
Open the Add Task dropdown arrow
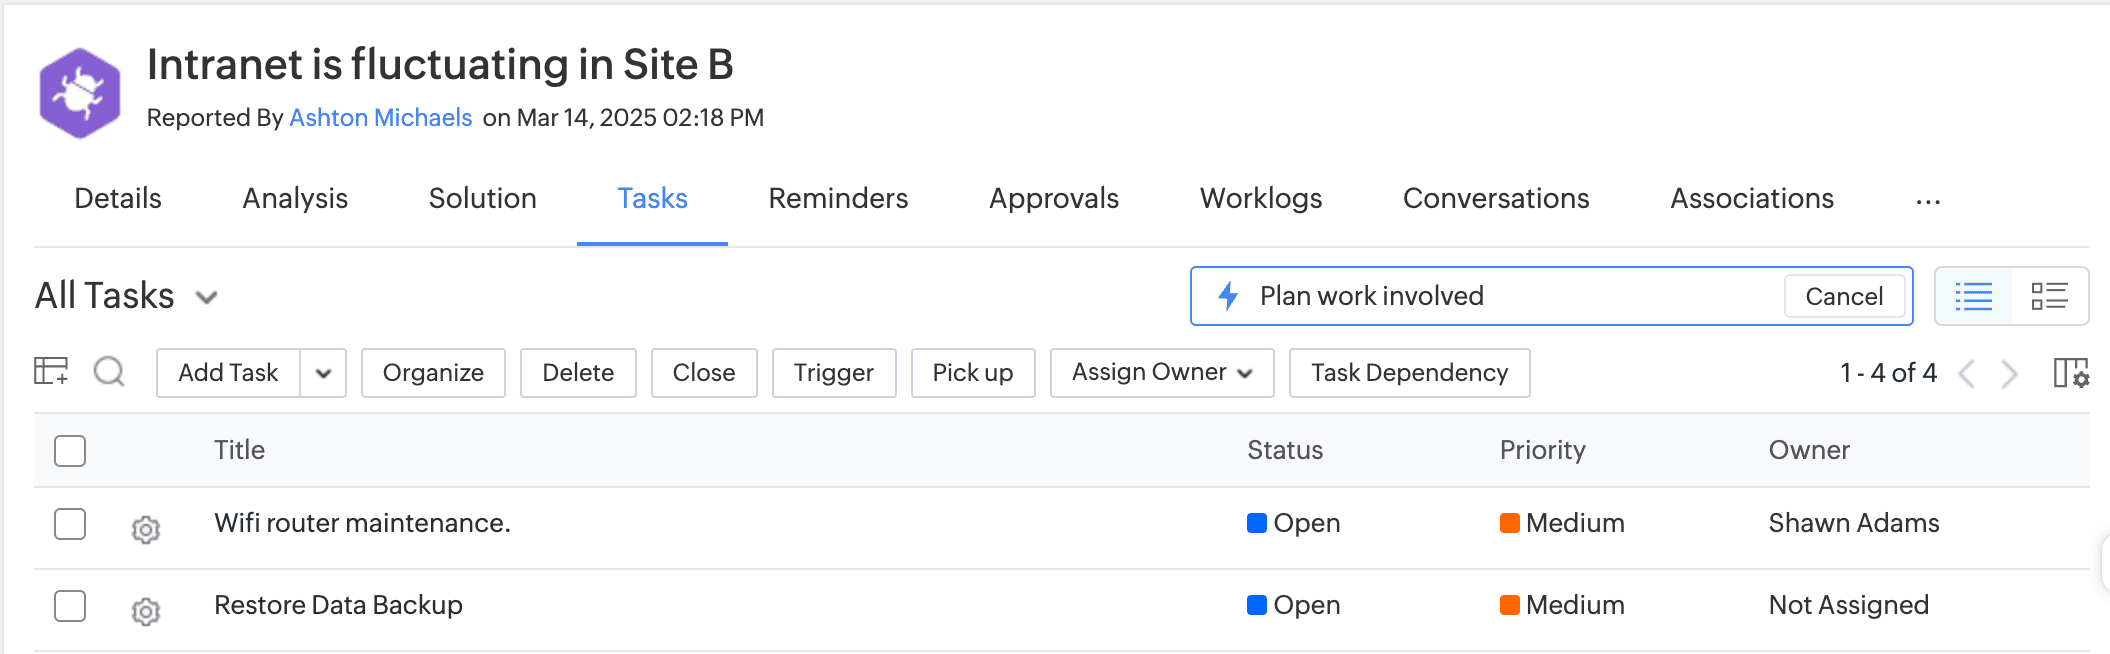tap(323, 373)
